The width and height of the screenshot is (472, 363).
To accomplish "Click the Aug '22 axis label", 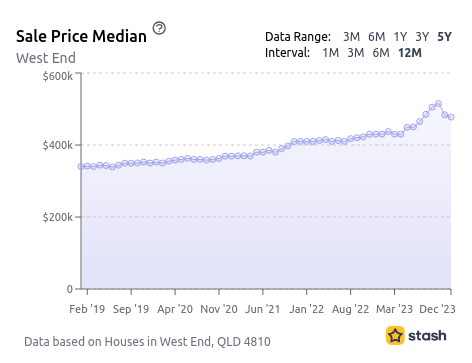I will pos(350,309).
